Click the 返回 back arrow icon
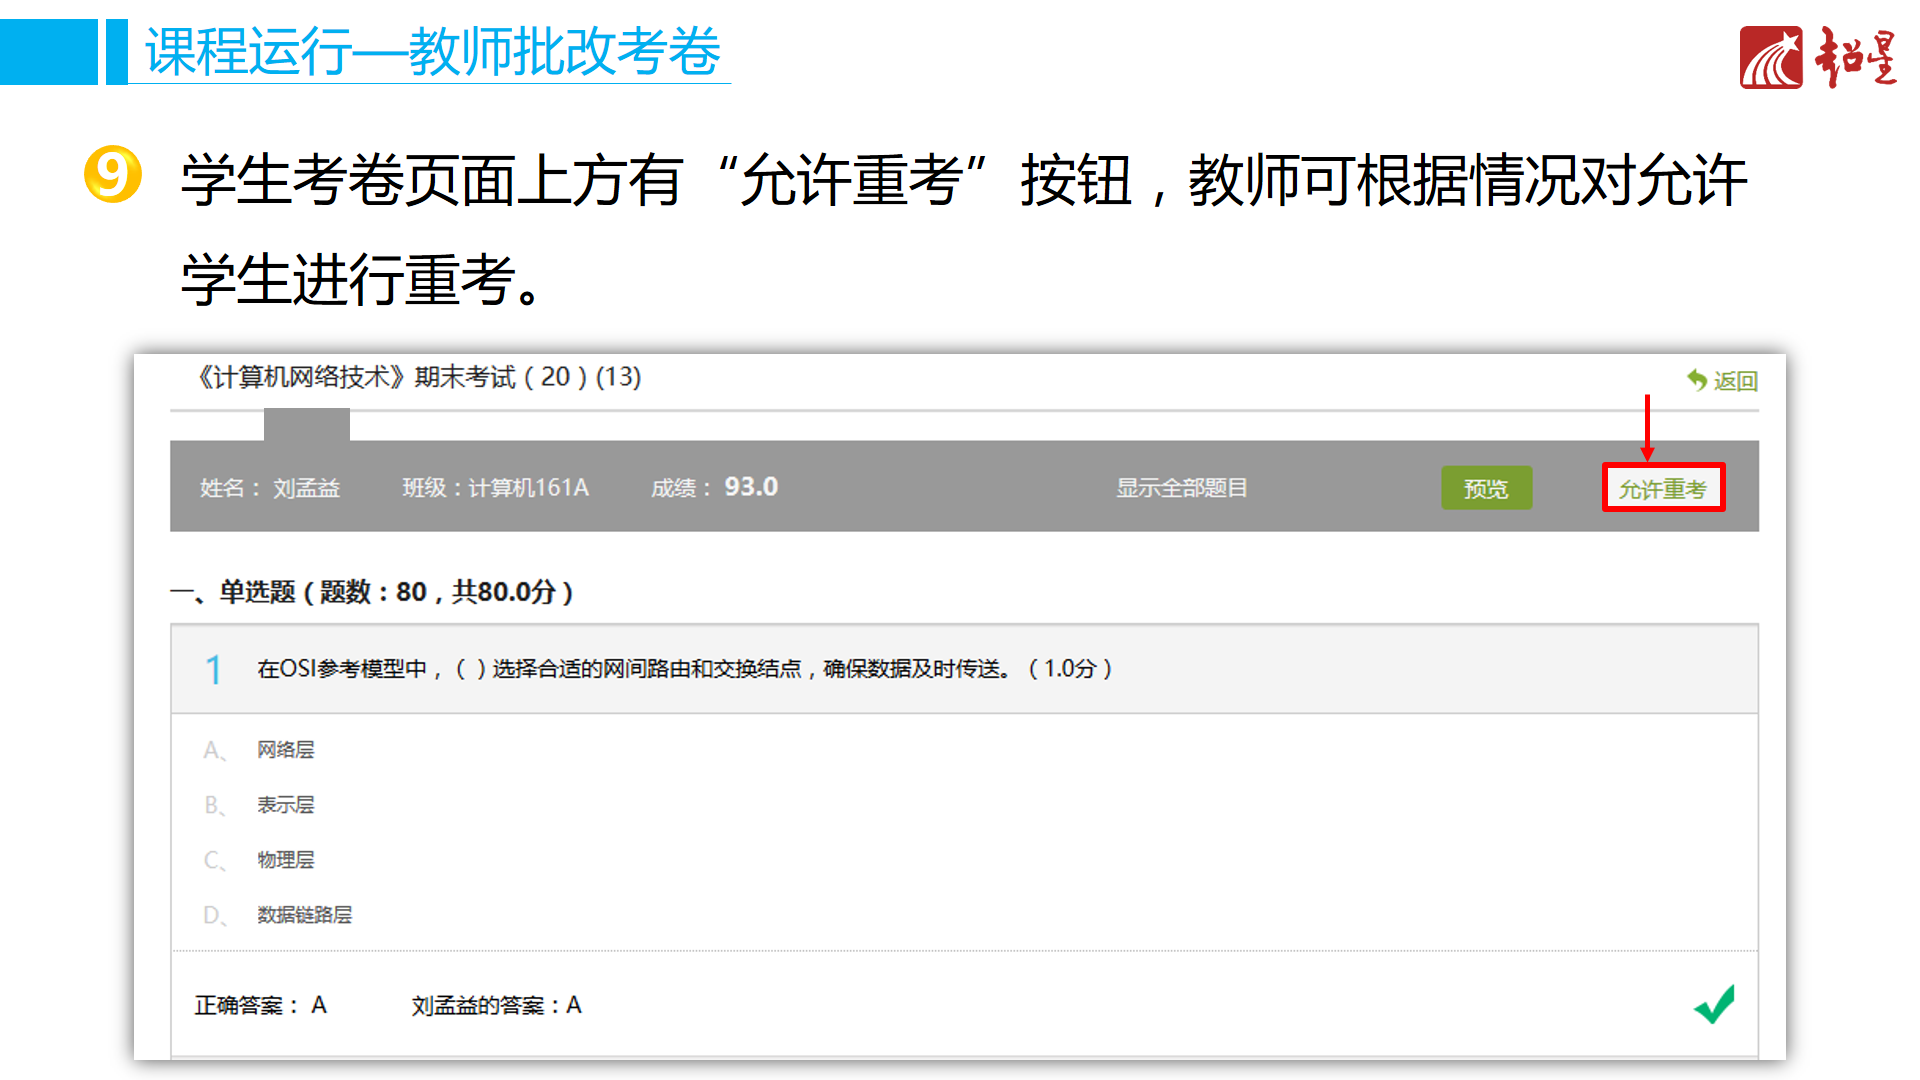 point(1697,380)
